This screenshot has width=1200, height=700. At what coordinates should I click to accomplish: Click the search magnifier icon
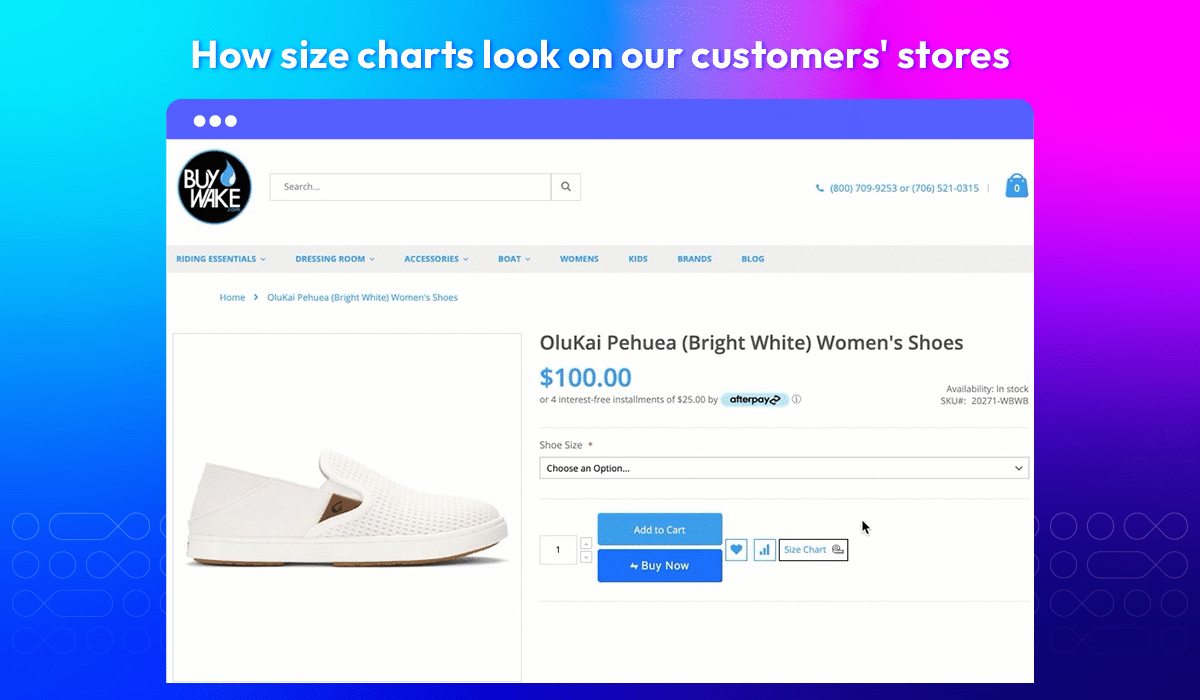point(566,187)
